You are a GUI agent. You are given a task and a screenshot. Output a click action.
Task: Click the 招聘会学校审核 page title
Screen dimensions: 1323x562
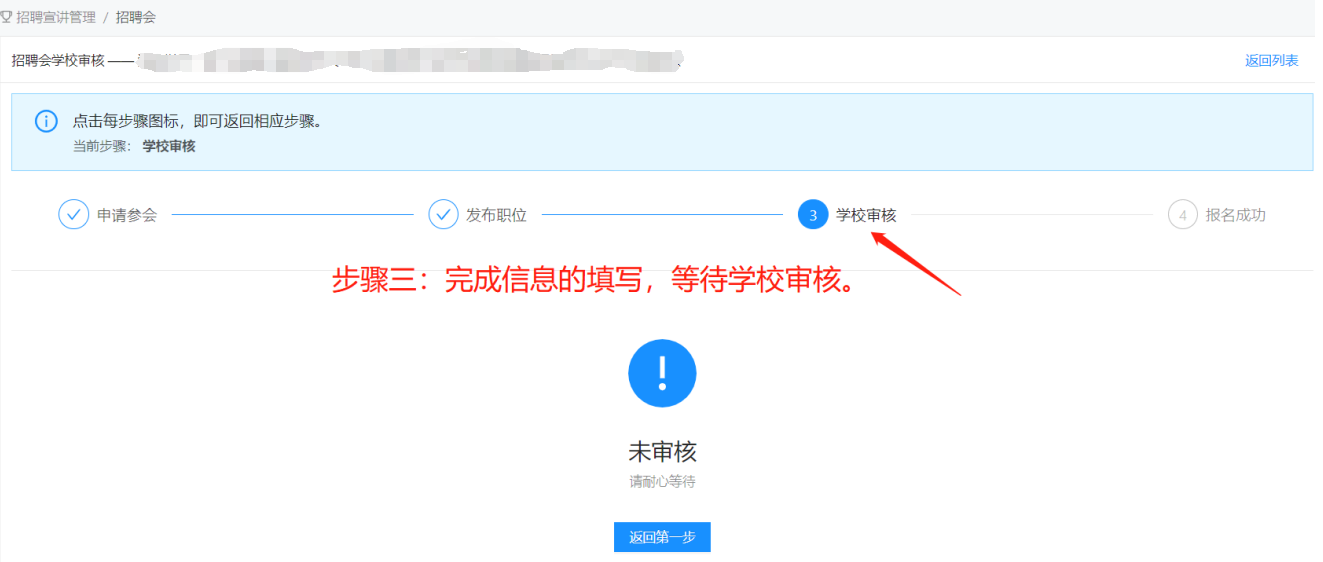58,60
